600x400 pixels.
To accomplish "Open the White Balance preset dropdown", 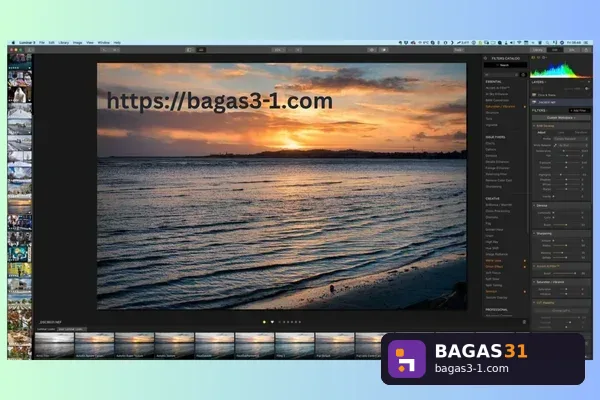I will 573,145.
